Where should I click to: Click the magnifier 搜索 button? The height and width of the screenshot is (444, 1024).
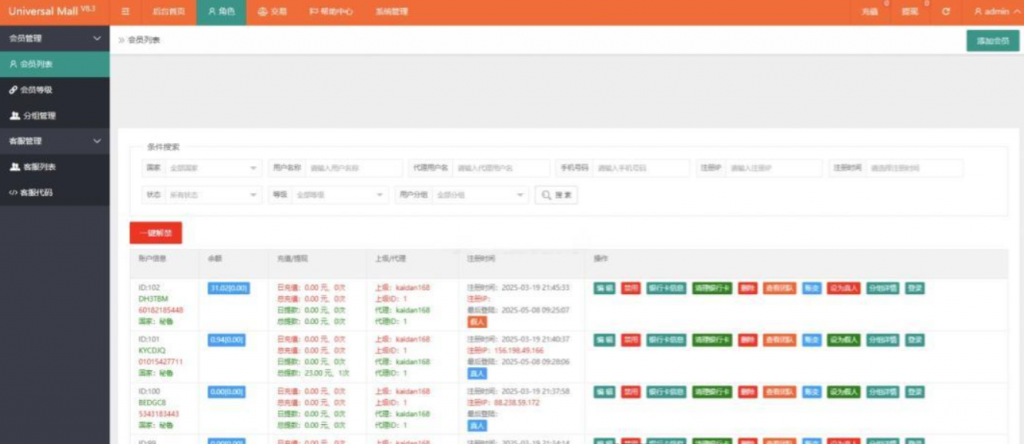[x=556, y=195]
